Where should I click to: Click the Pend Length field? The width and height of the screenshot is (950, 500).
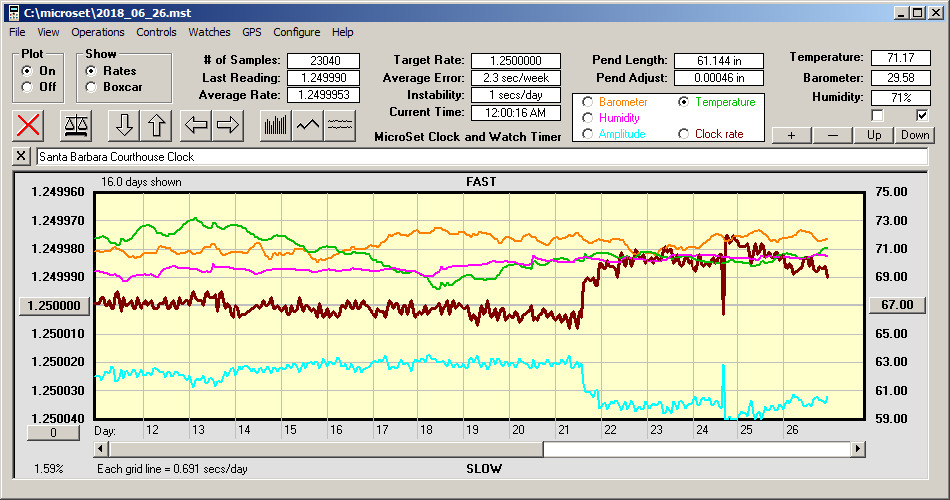pos(719,61)
